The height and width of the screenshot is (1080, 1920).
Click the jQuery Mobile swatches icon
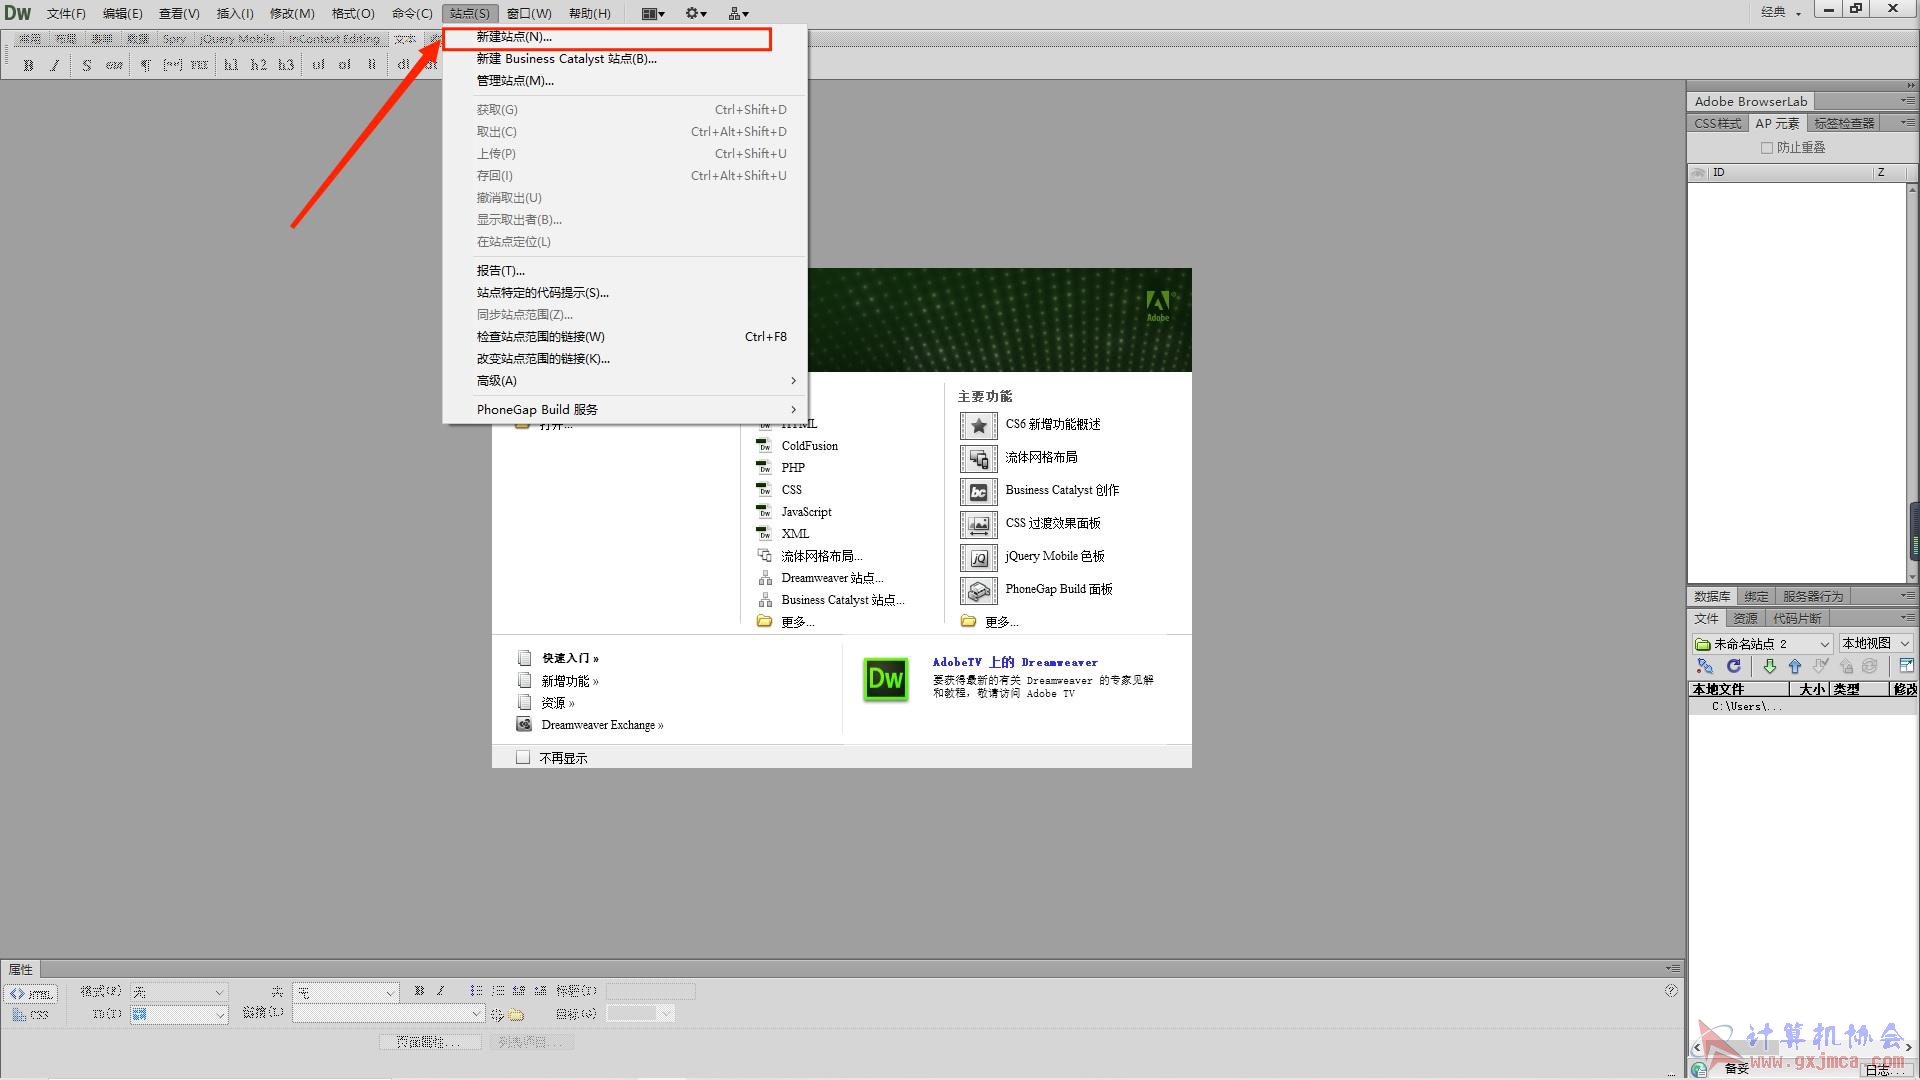979,558
